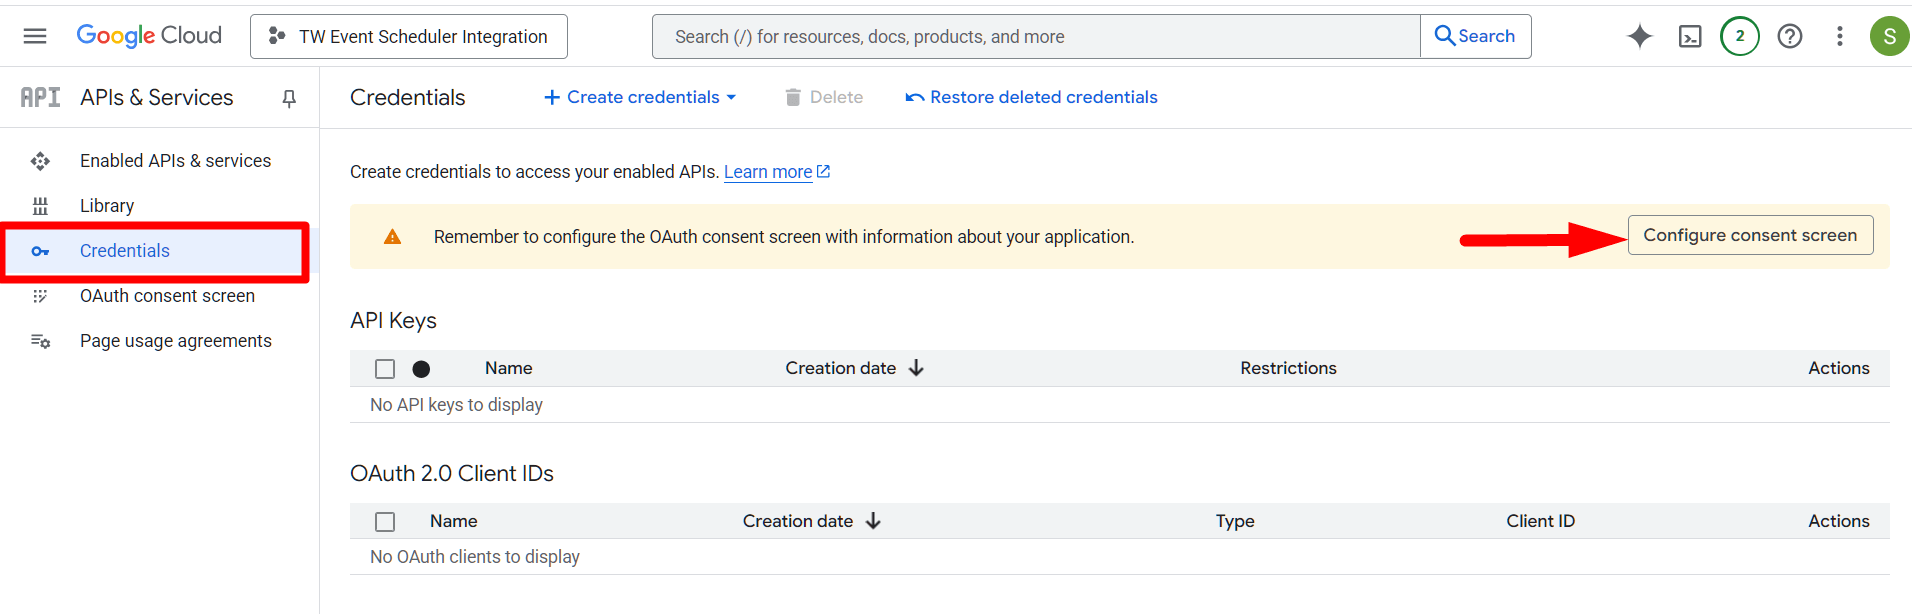Screen dimensions: 1912x614
Task: Click the Type column header
Action: 1235,521
